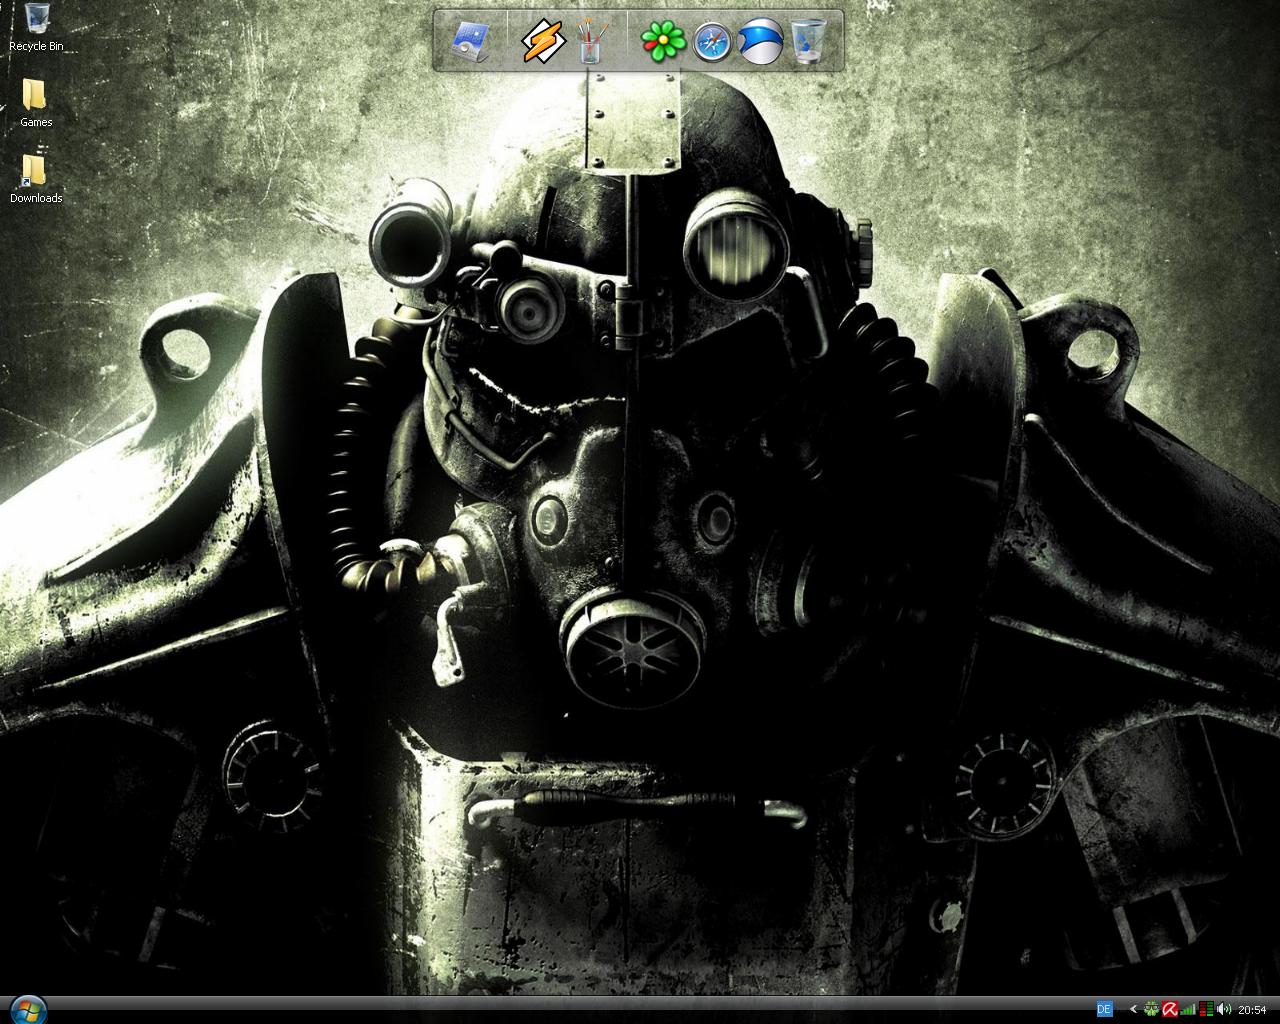Open the green flower tray icon

pyautogui.click(x=1151, y=1009)
